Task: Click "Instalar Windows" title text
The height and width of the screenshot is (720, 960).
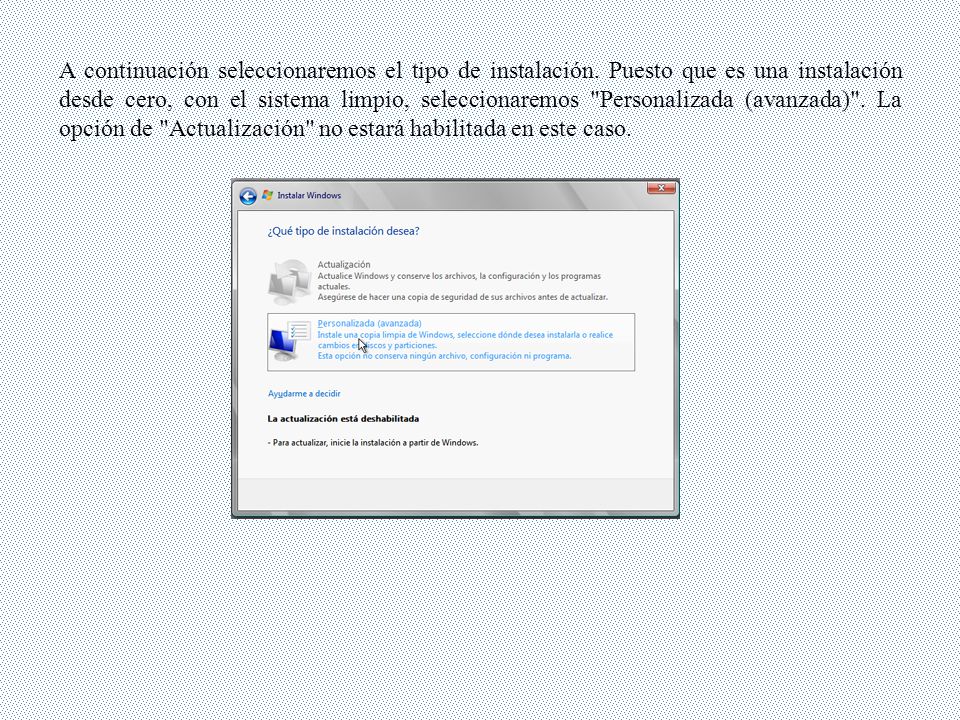Action: (x=309, y=195)
